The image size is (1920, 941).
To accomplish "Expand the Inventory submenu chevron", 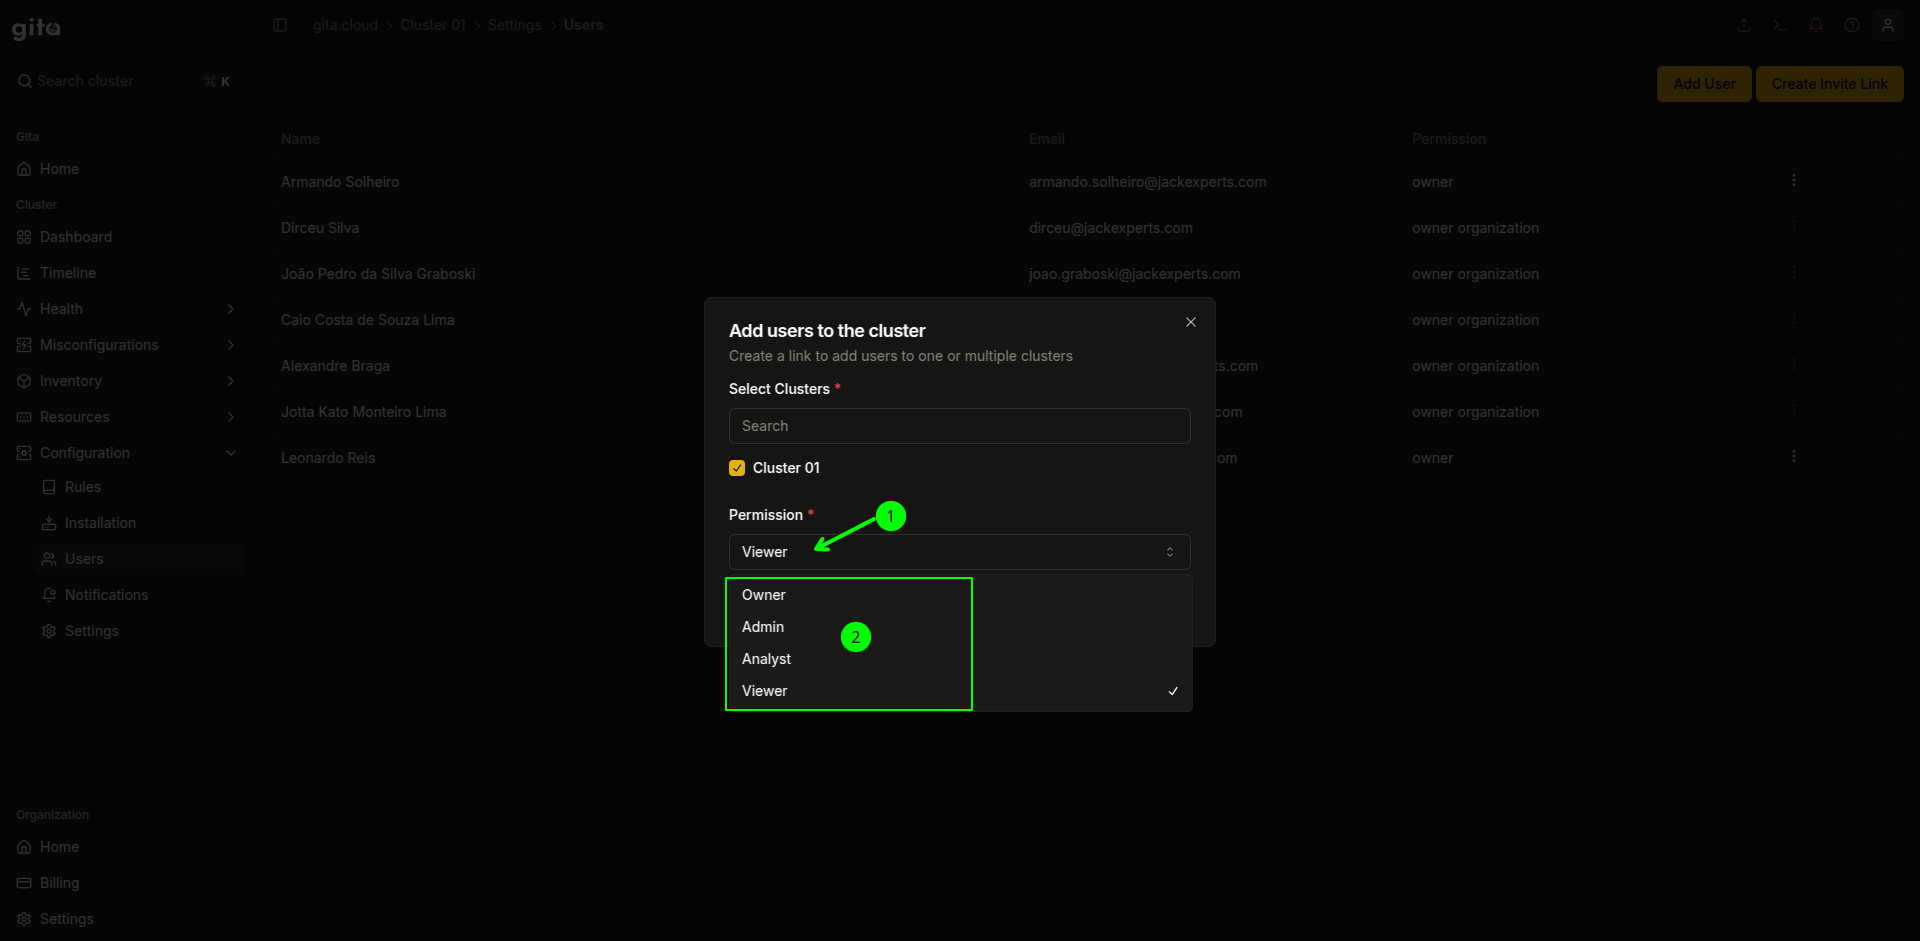I will coord(231,381).
